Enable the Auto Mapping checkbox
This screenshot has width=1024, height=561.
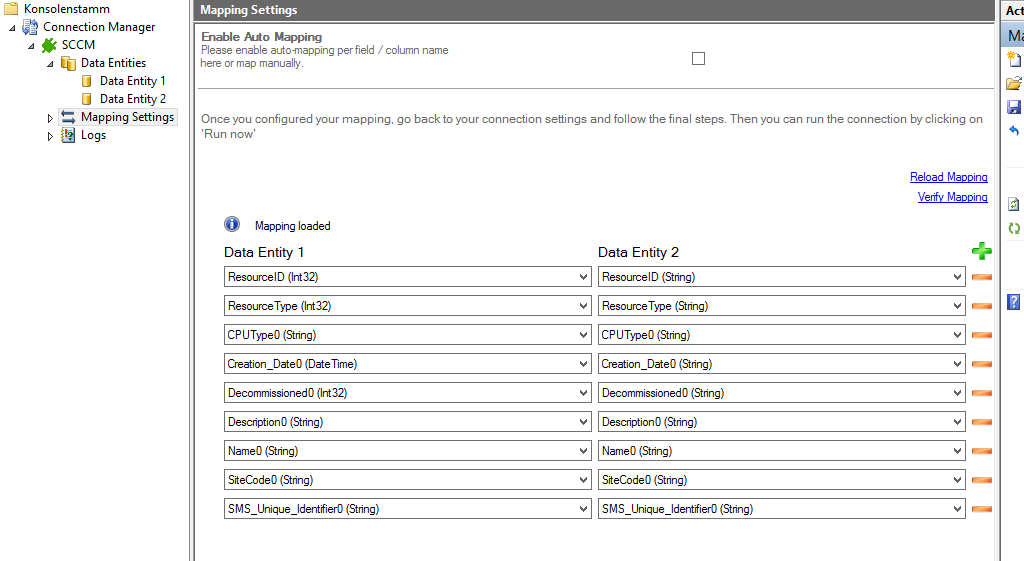tap(698, 58)
